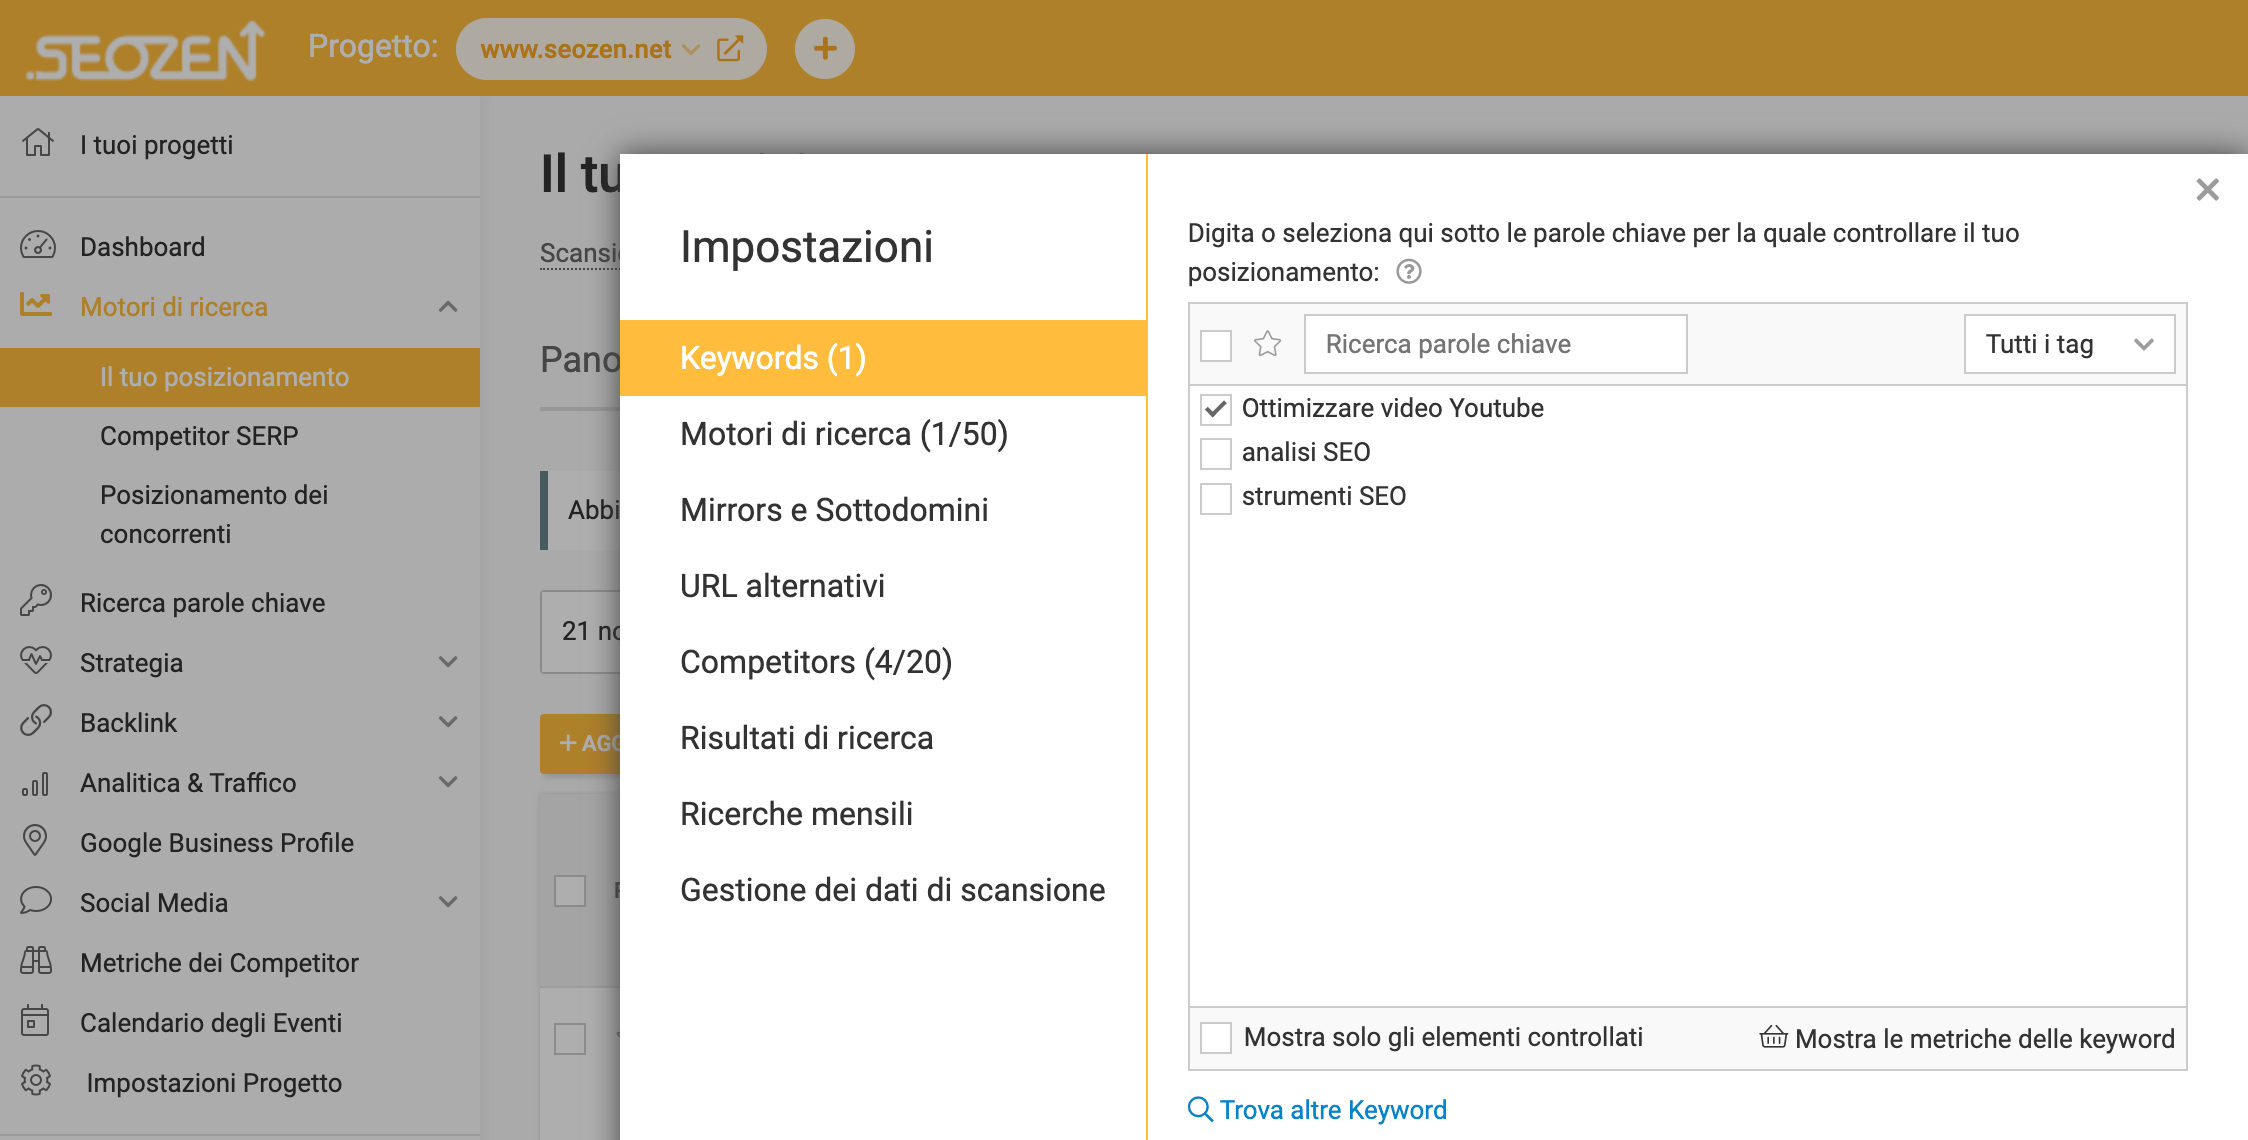The height and width of the screenshot is (1140, 2248).
Task: Click the Dashboard gauge icon
Action: tap(38, 245)
